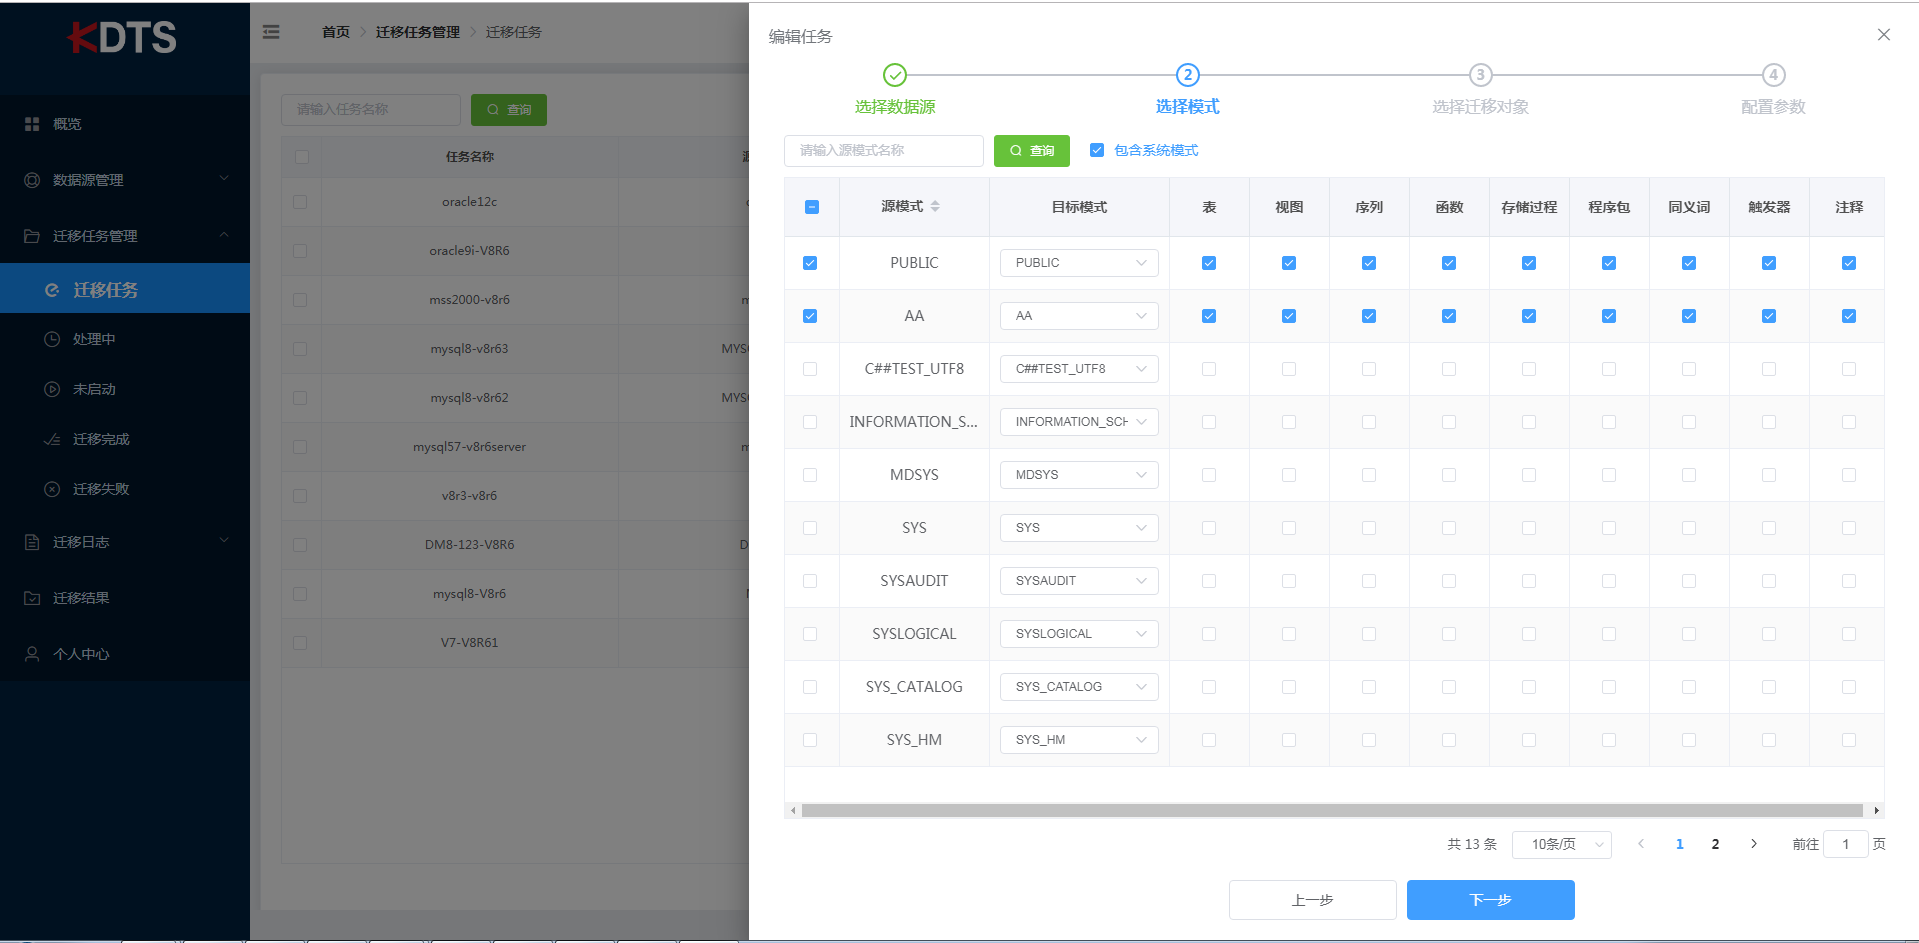
Task: Click the 处理中 clock icon
Action: click(x=52, y=339)
